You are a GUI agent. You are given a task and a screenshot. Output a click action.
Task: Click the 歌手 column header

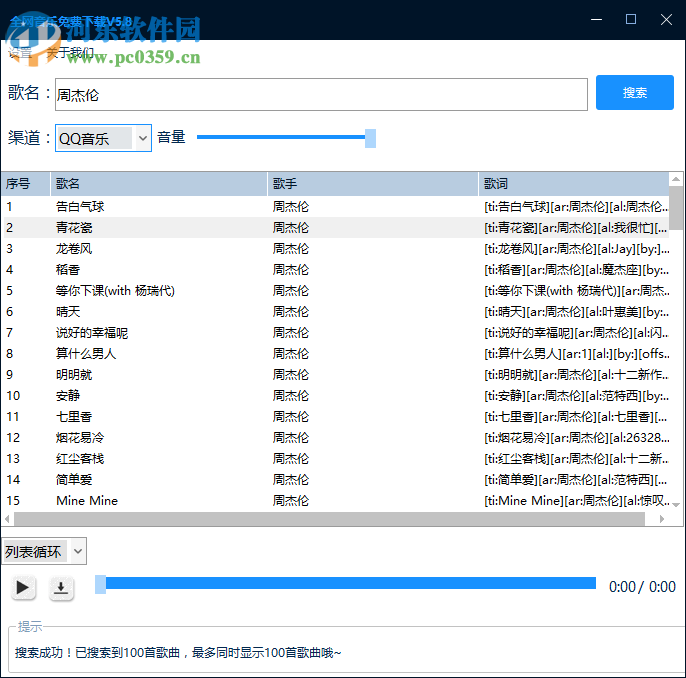coord(373,184)
